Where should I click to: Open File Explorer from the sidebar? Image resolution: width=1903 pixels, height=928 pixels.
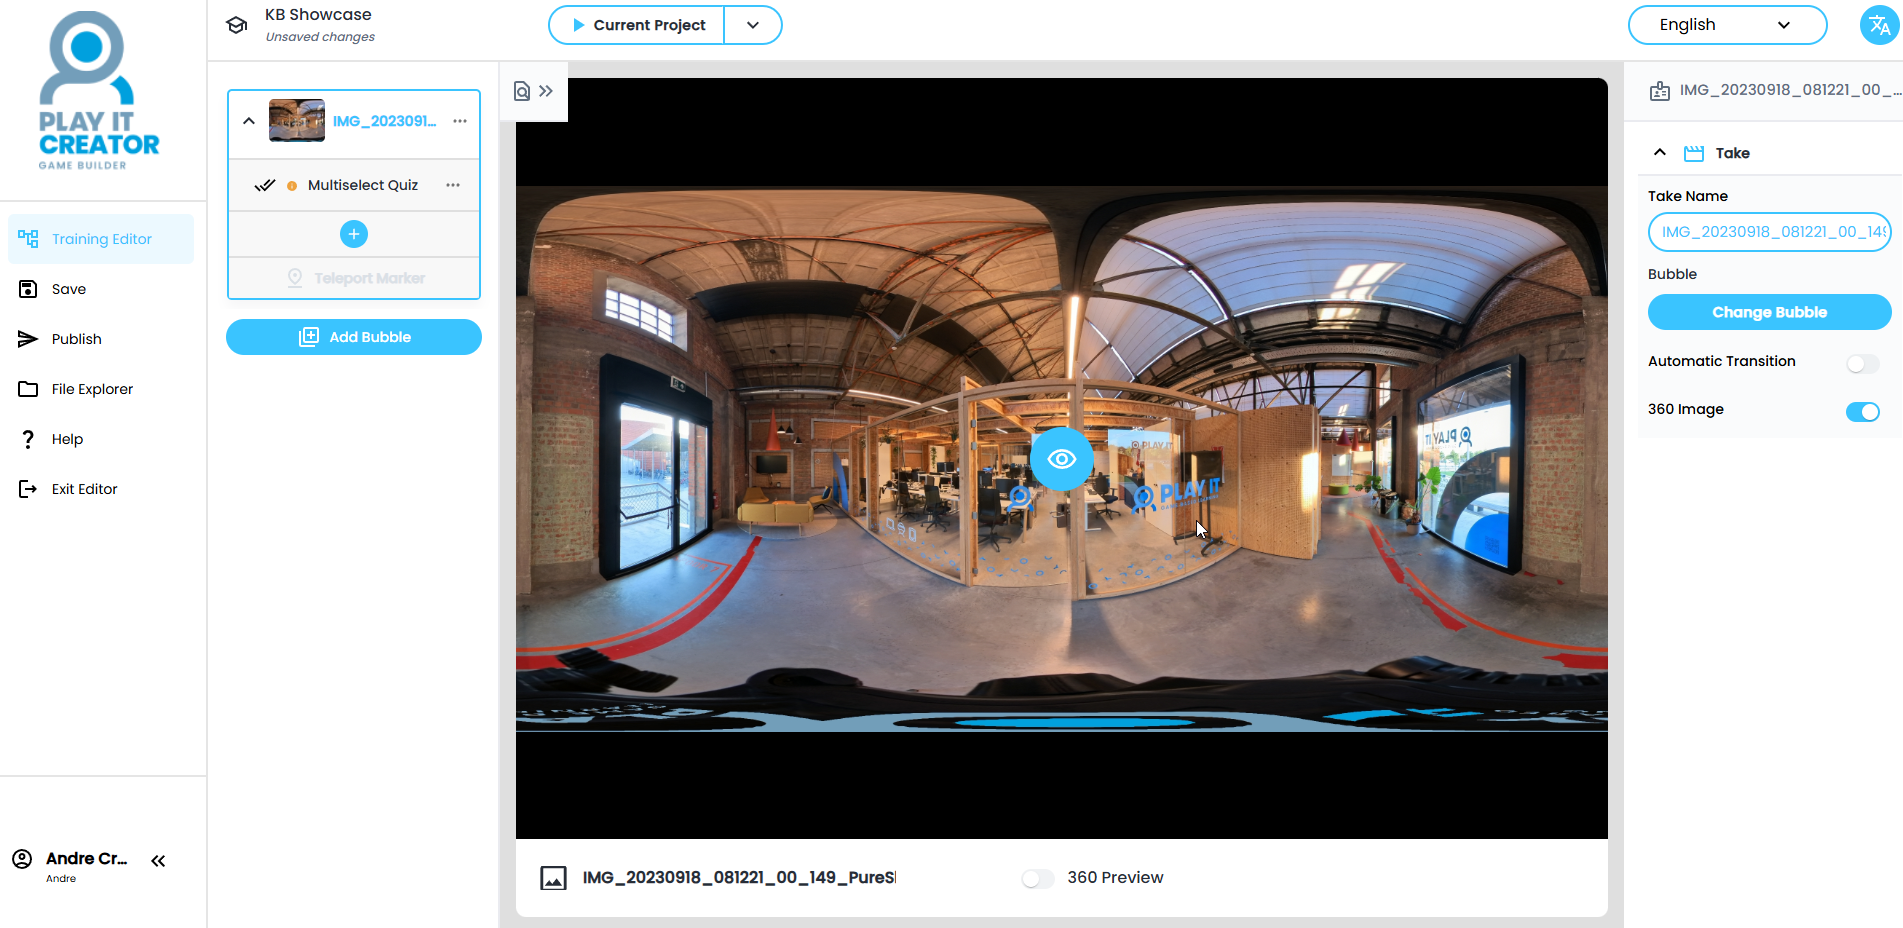tap(92, 389)
